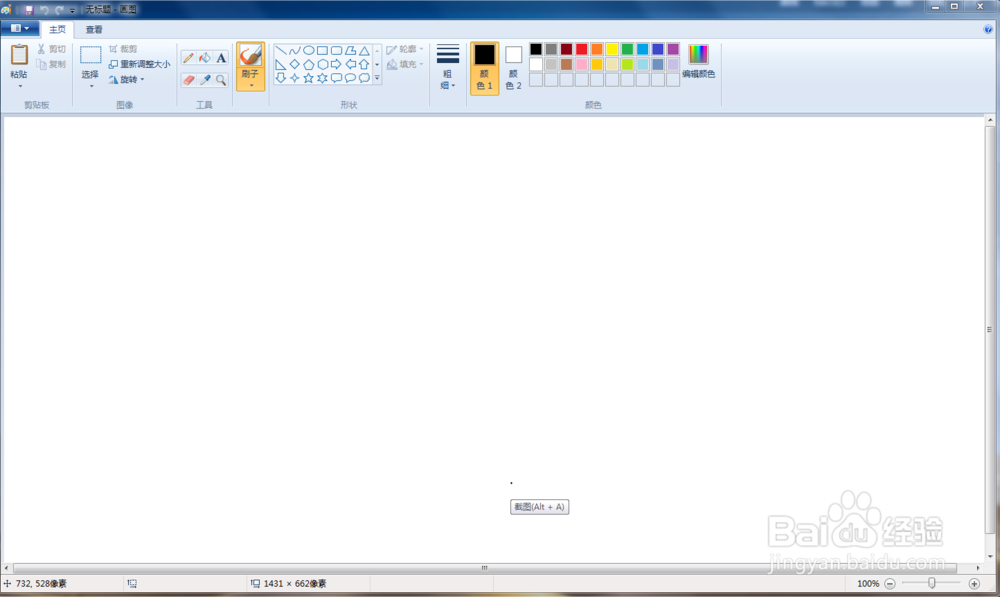This screenshot has width=1000, height=597.
Task: Pick the green color swatch
Action: (x=628, y=49)
